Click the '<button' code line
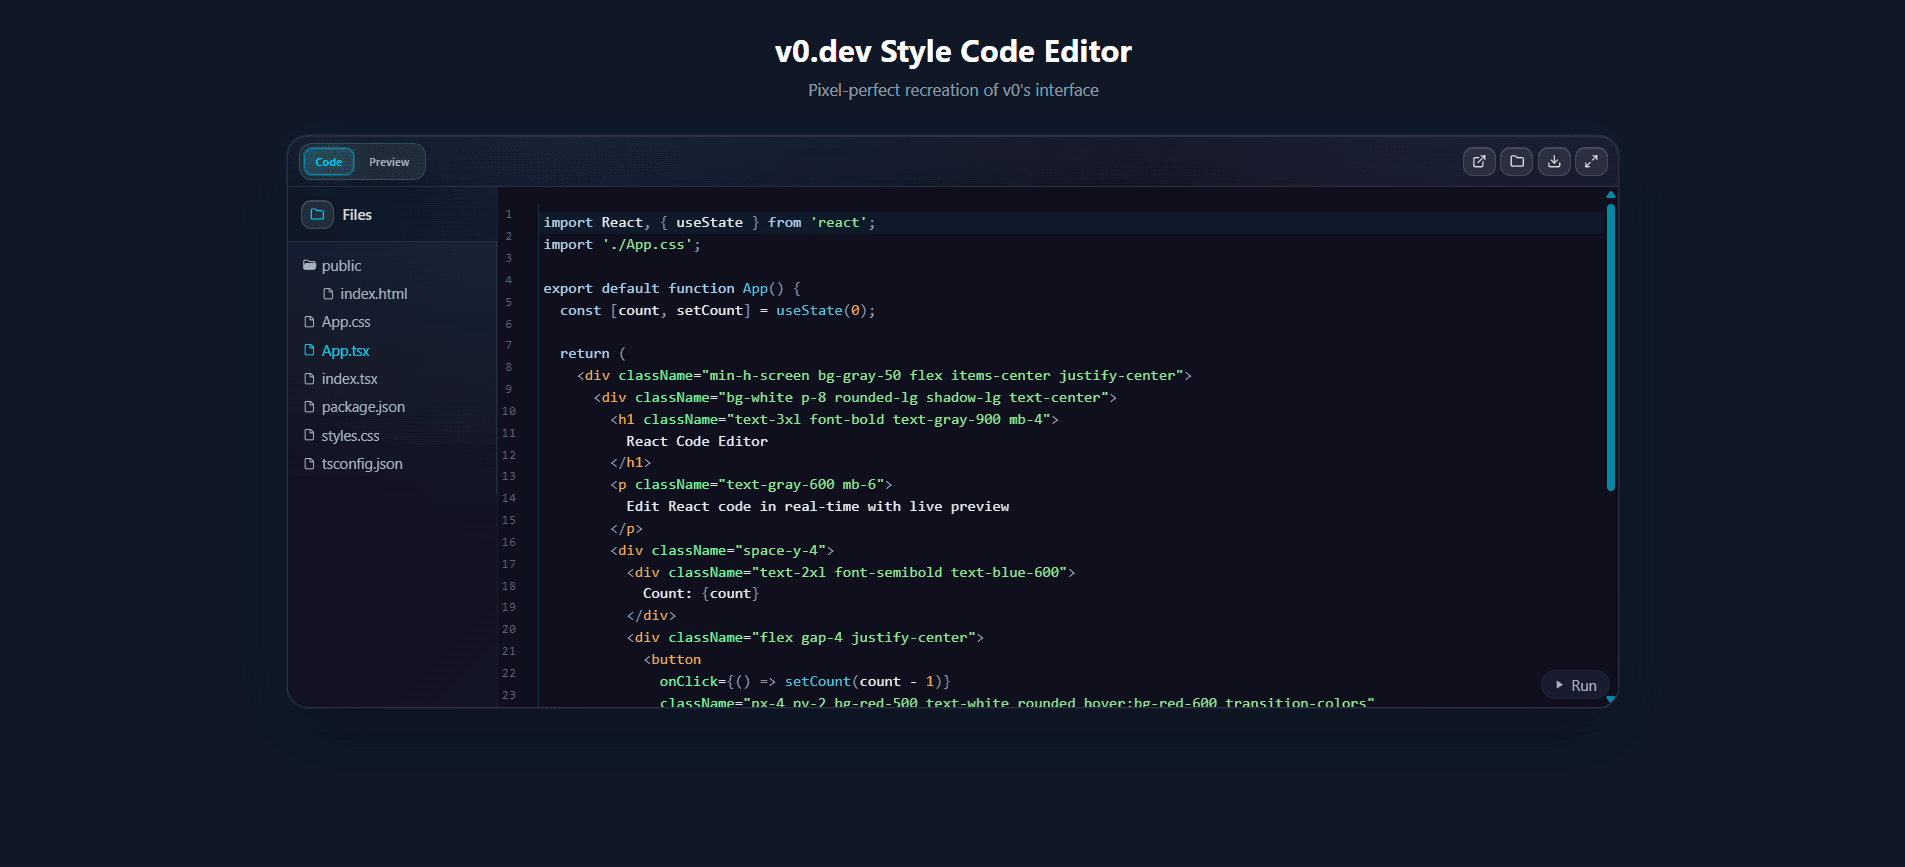Viewport: 1905px width, 867px height. tap(672, 659)
